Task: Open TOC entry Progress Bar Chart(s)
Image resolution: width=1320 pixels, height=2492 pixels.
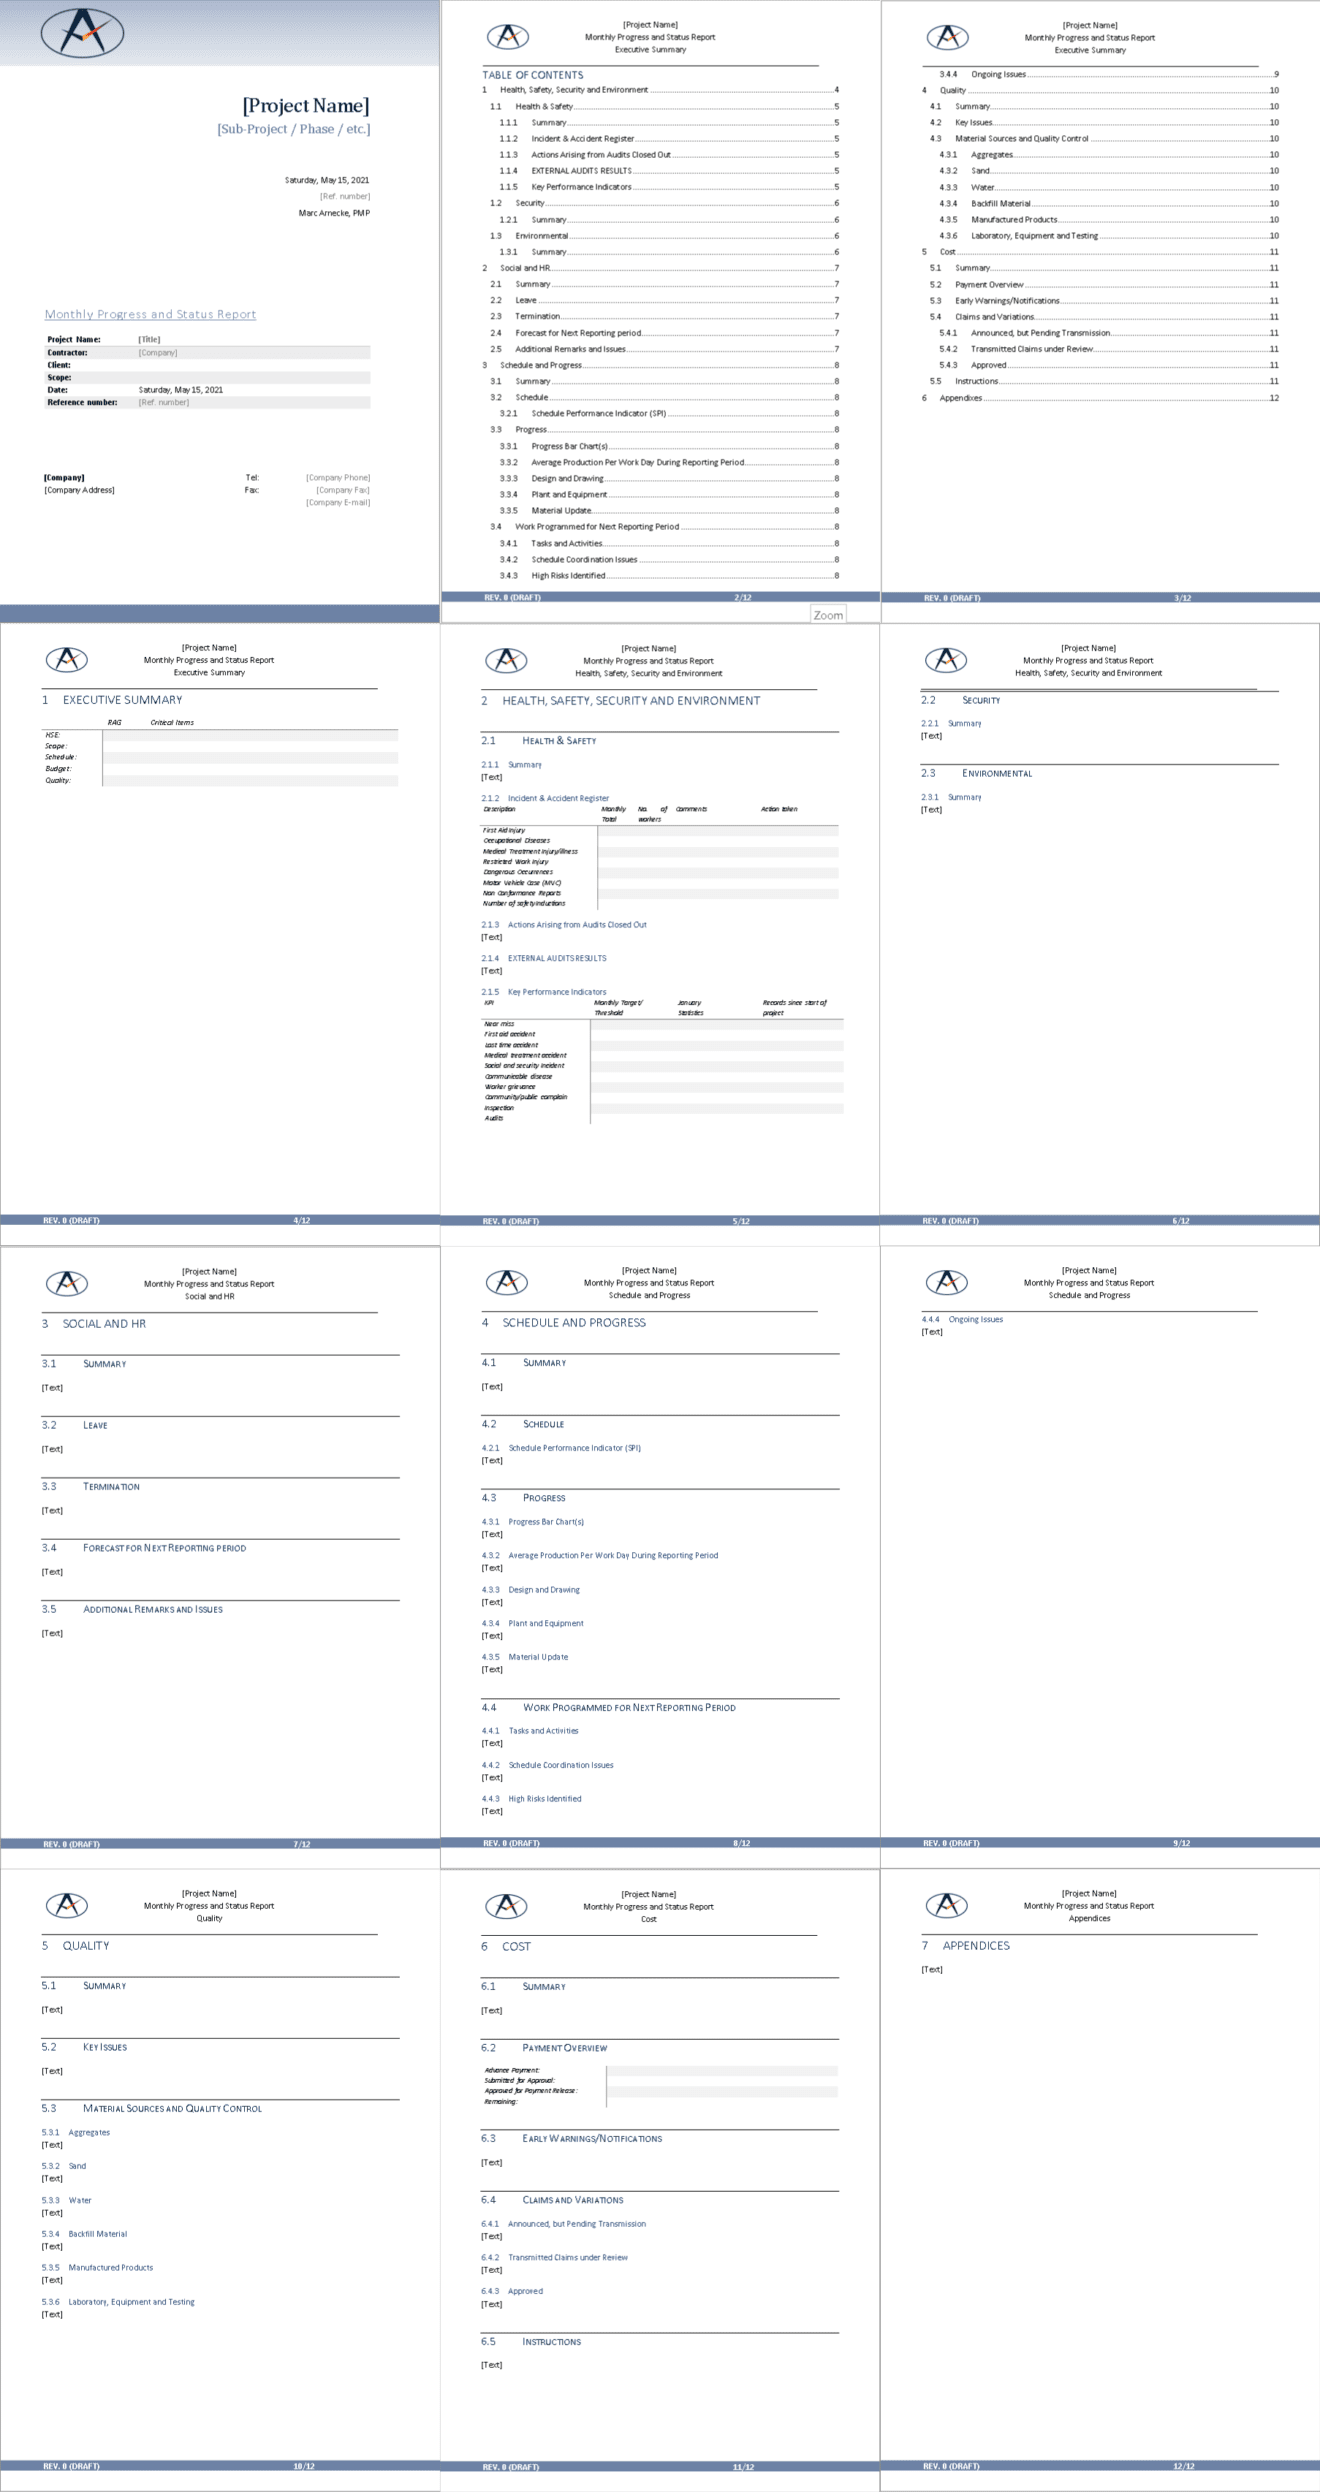Action: [x=669, y=446]
